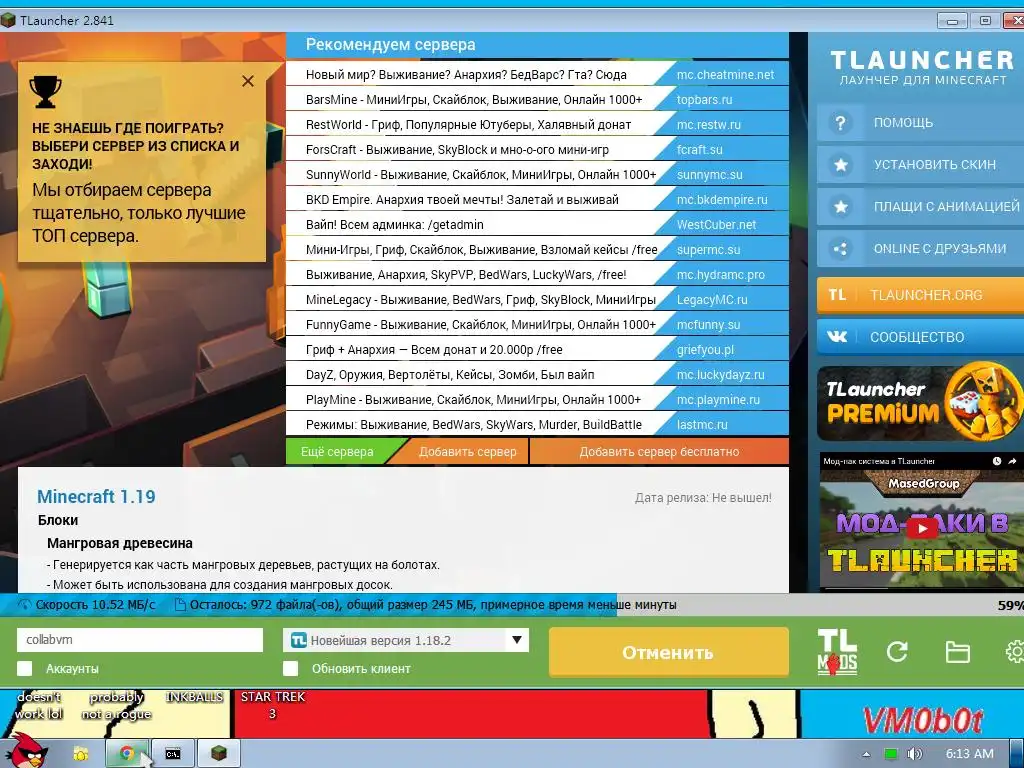Viewport: 1024px width, 768px height.
Task: Click server address WestCuber.net
Action: [716, 225]
